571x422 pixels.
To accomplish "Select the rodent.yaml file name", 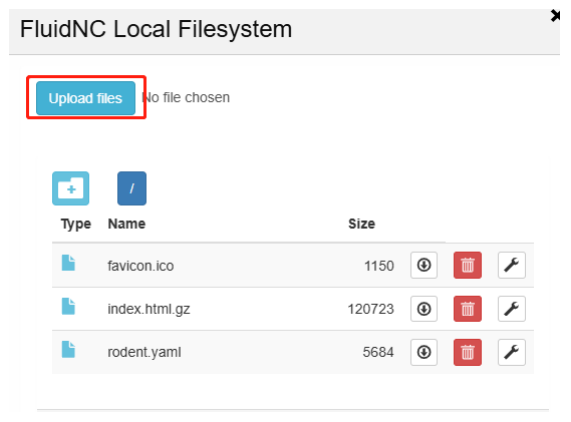I will tap(144, 352).
